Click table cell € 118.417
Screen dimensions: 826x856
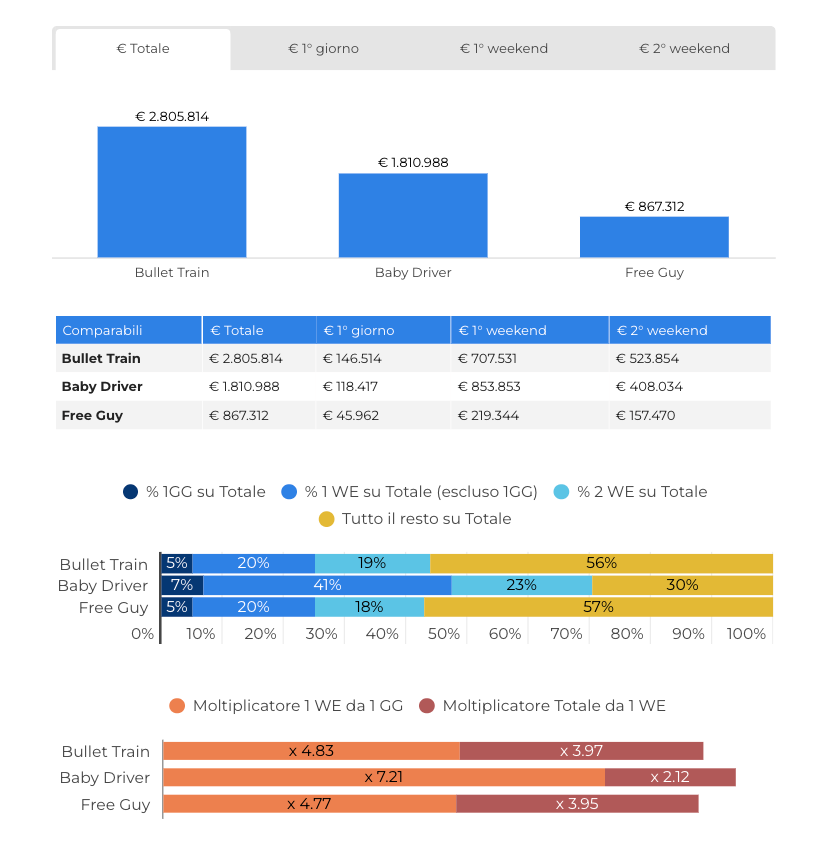[384, 387]
